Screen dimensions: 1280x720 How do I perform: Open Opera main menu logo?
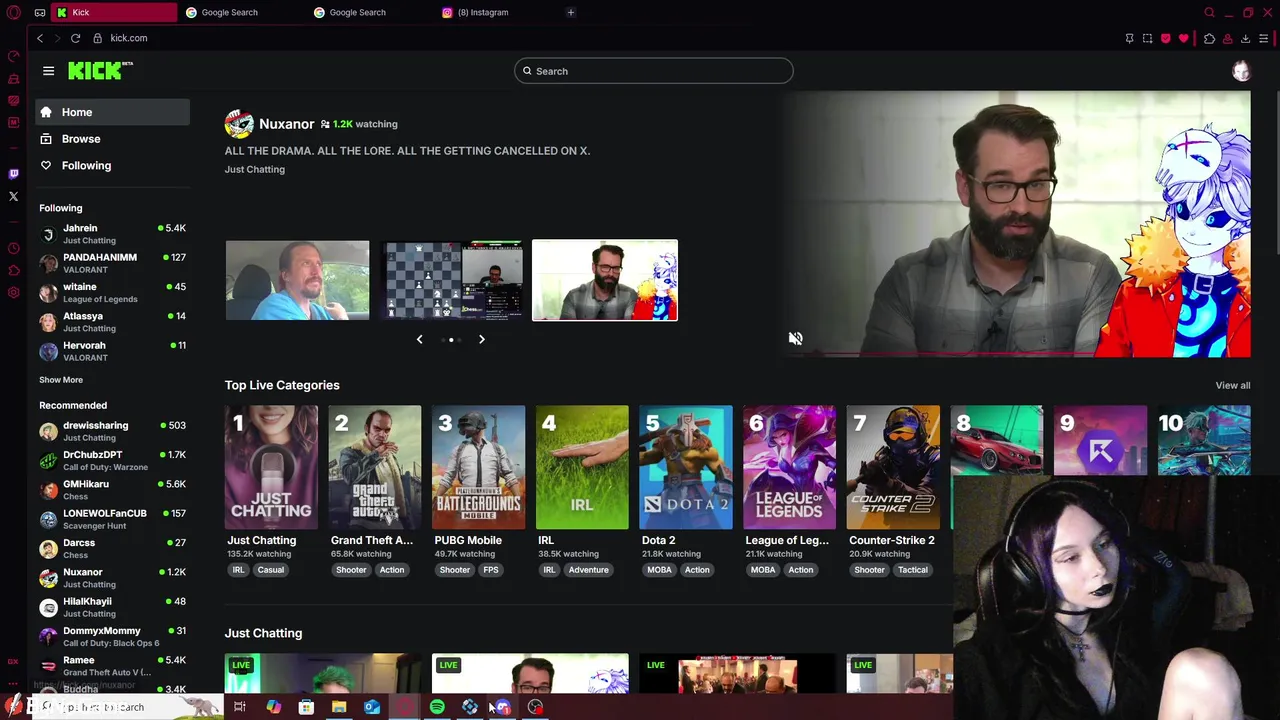[x=14, y=12]
